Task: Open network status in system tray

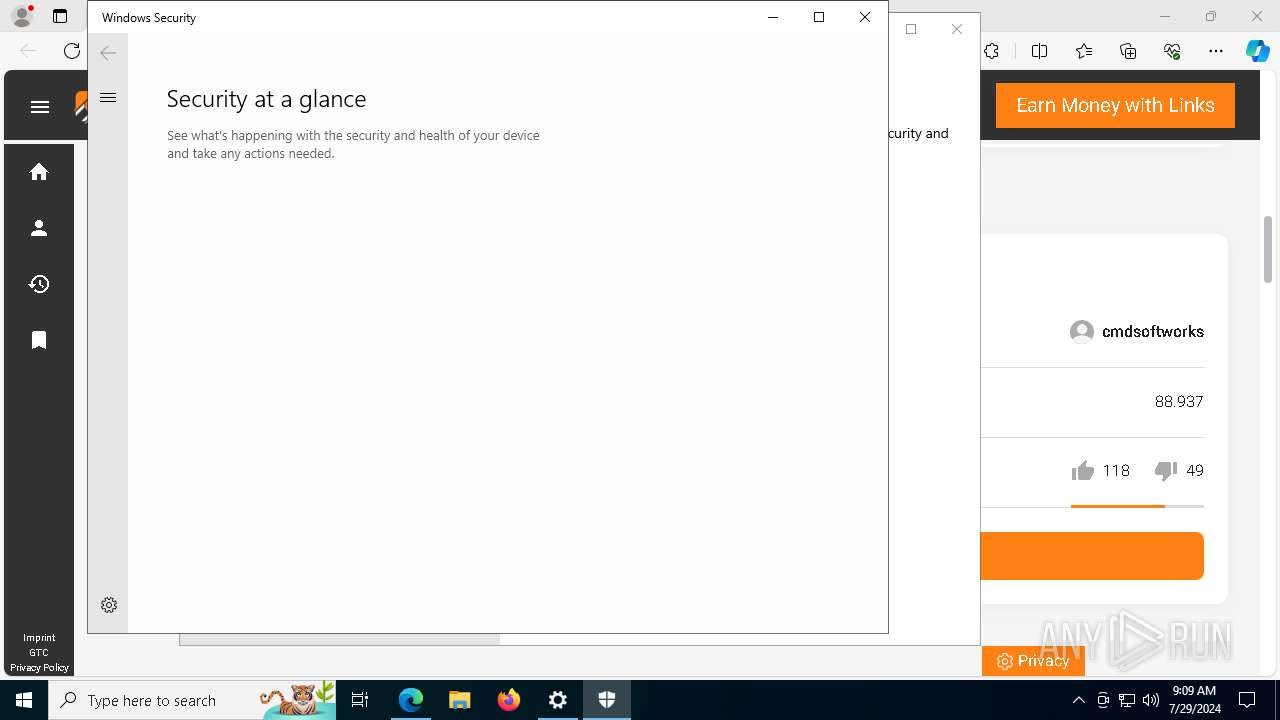Action: 1127,700
